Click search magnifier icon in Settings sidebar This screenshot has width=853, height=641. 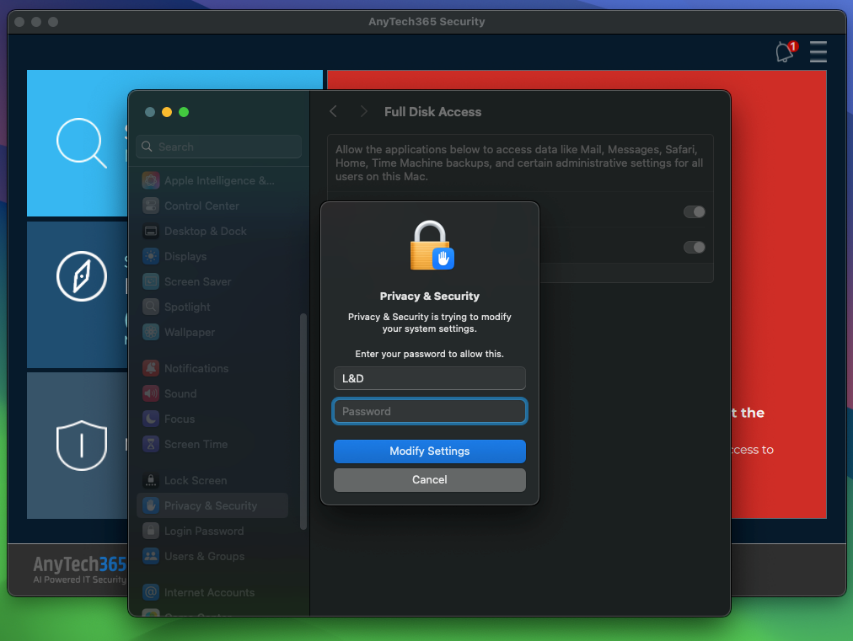147,146
